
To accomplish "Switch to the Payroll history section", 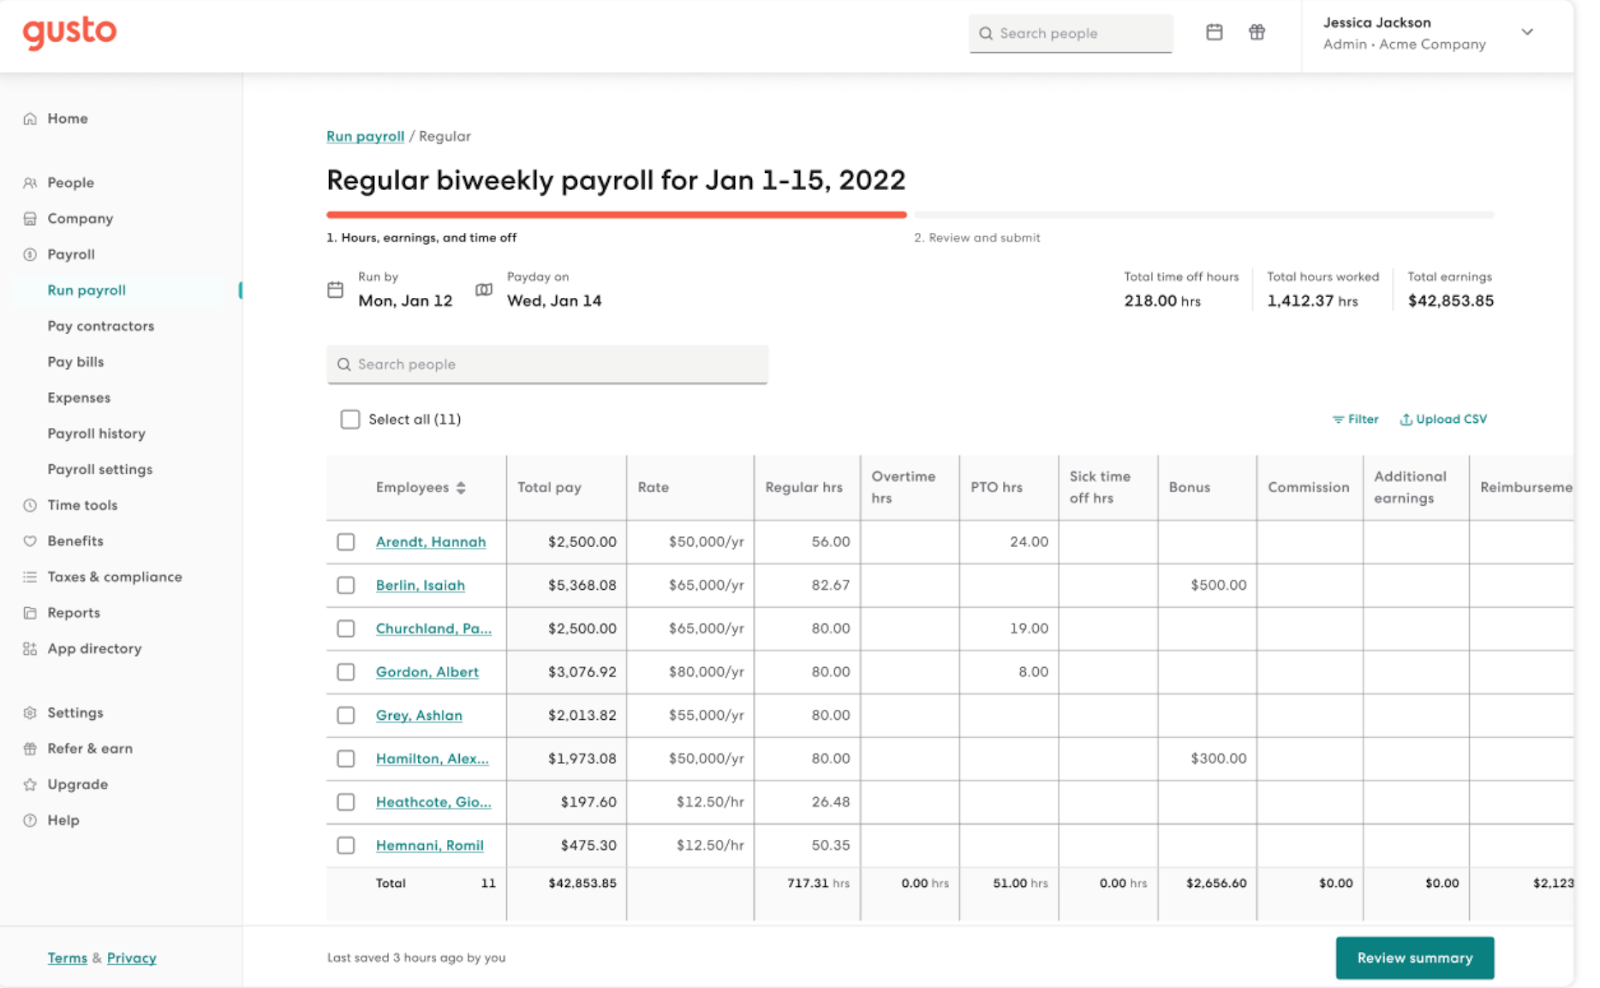I will (x=96, y=433).
